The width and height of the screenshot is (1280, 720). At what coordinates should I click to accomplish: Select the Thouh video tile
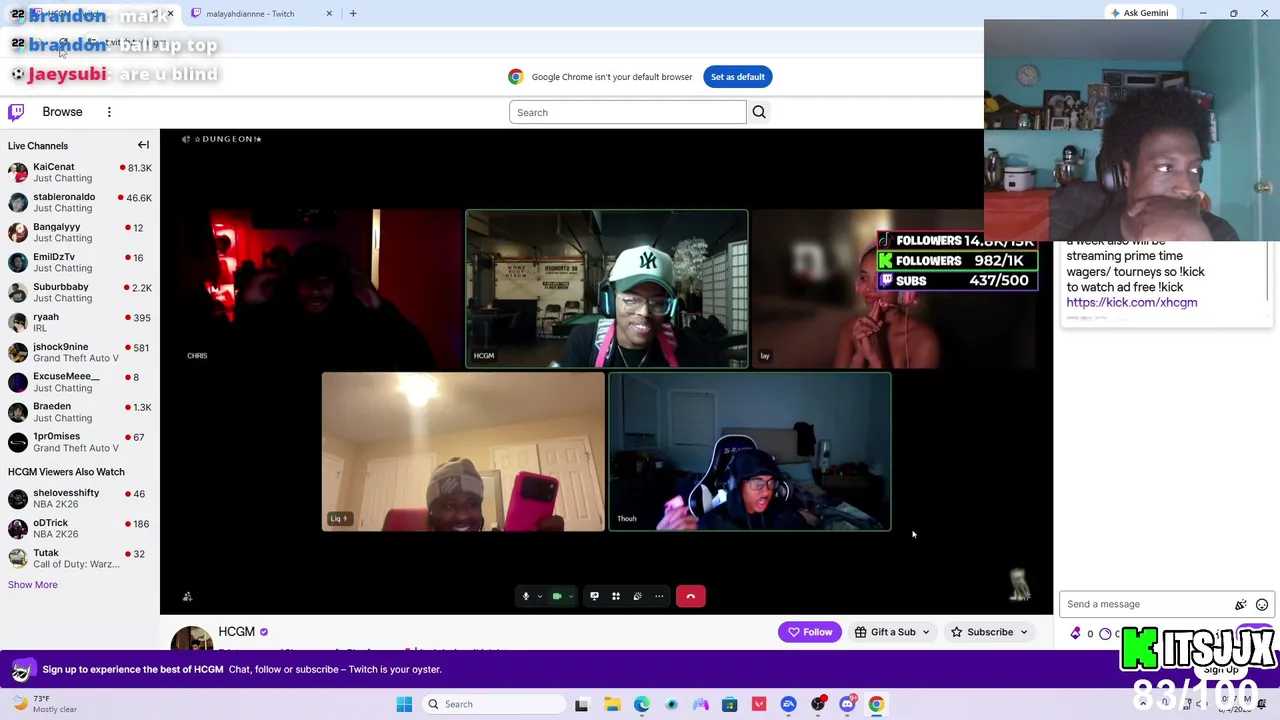pos(750,452)
